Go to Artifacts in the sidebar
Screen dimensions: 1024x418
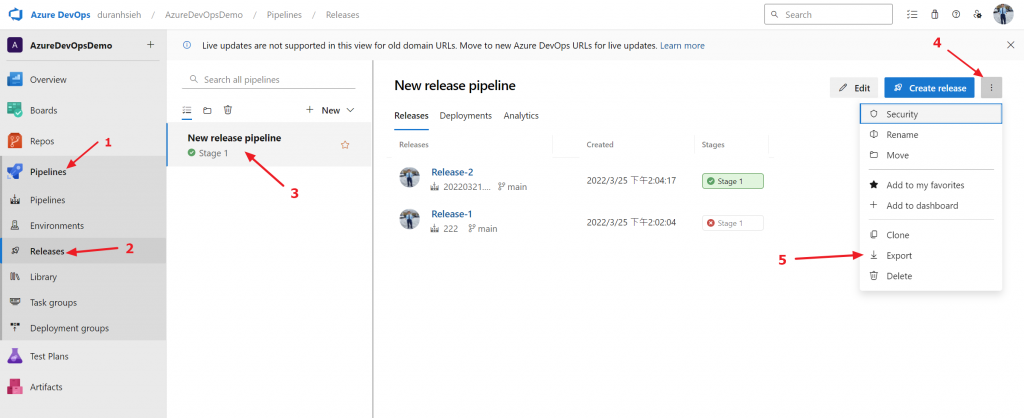pos(83,387)
